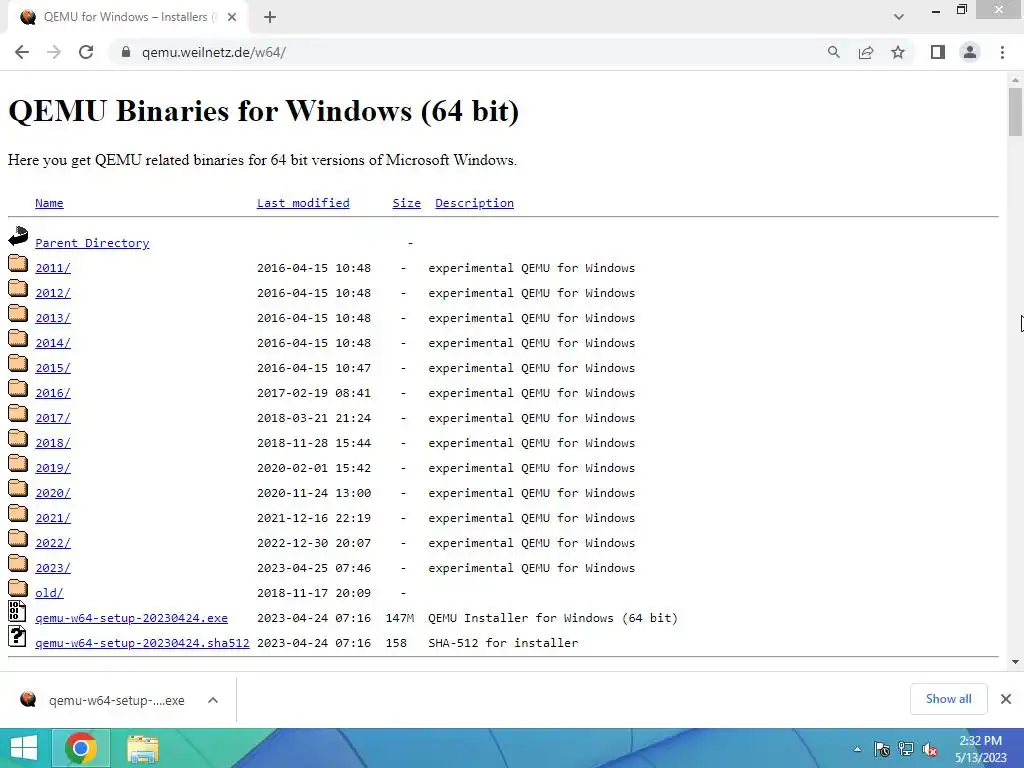Open the 2014/ folder link

click(53, 343)
